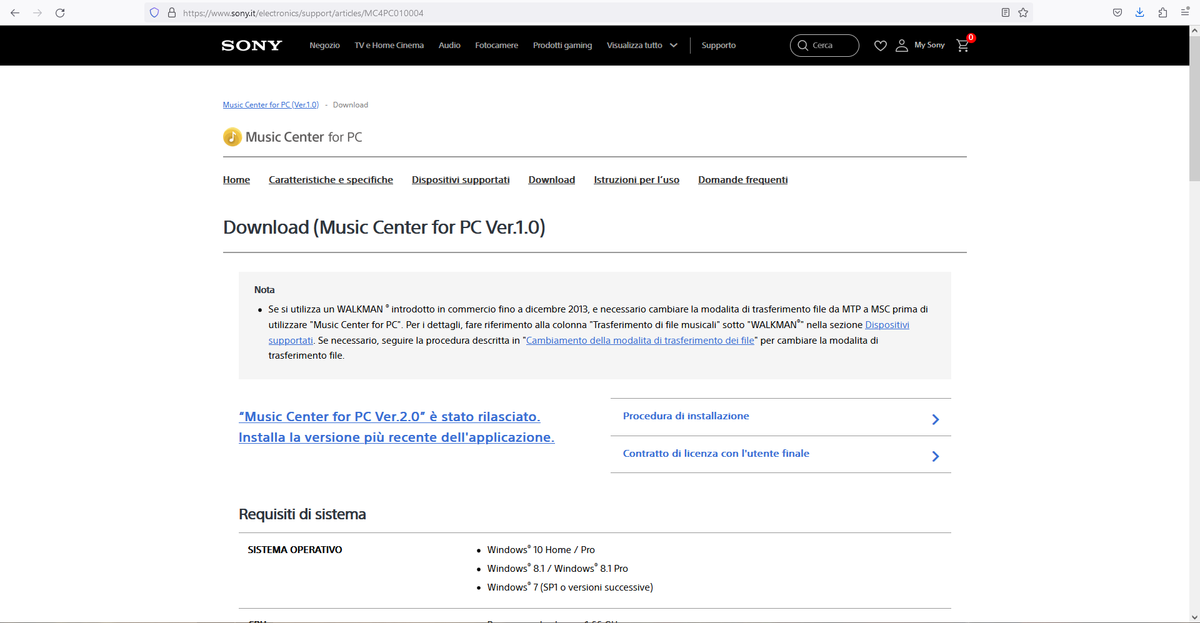Click the search magnifier in the Cerca field

(802, 45)
